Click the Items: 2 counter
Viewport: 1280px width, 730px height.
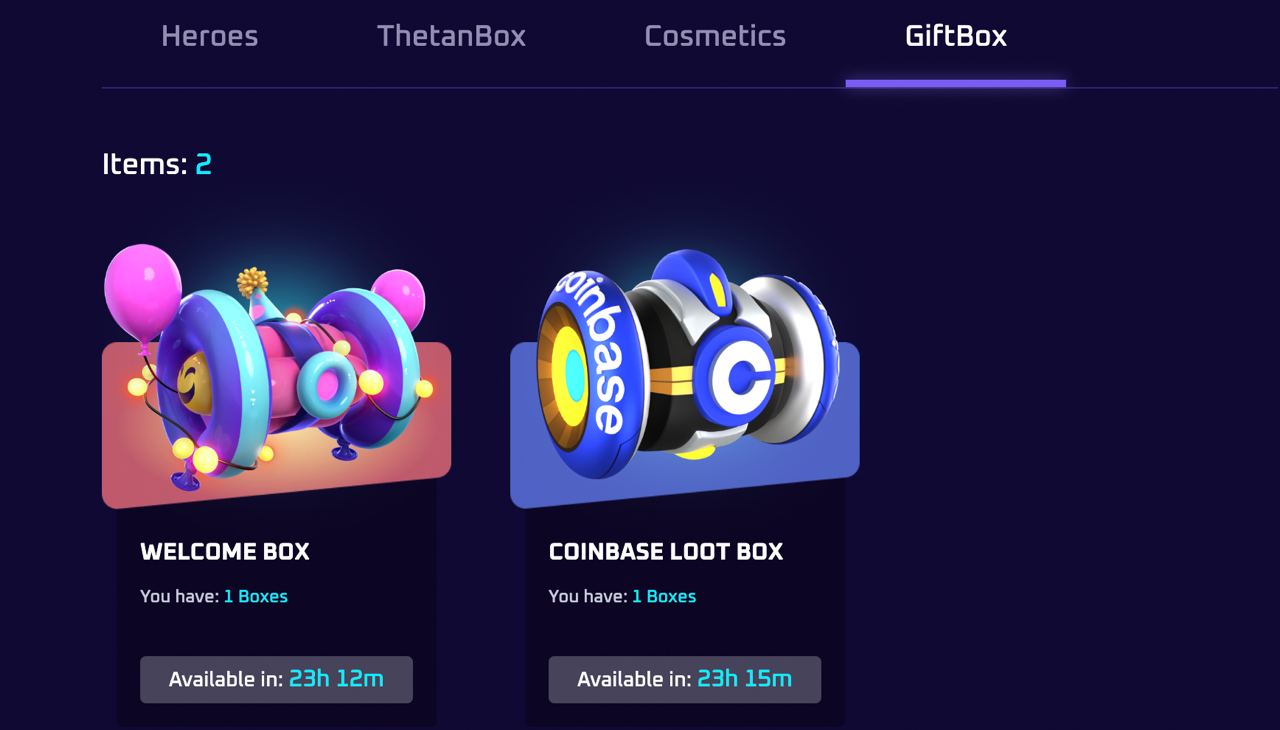point(157,164)
